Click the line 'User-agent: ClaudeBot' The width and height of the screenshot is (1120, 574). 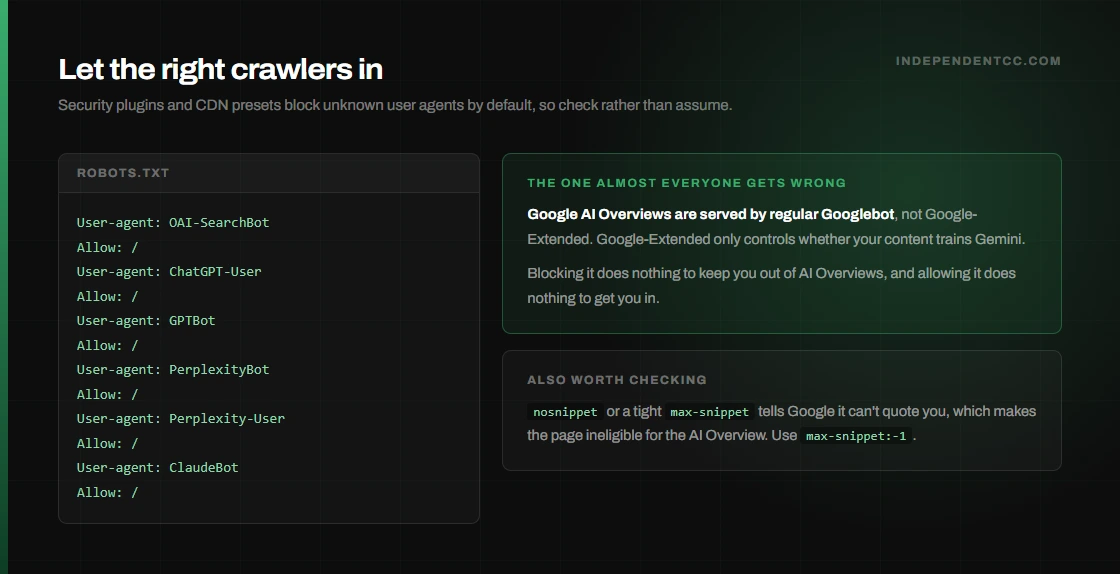(x=157, y=468)
